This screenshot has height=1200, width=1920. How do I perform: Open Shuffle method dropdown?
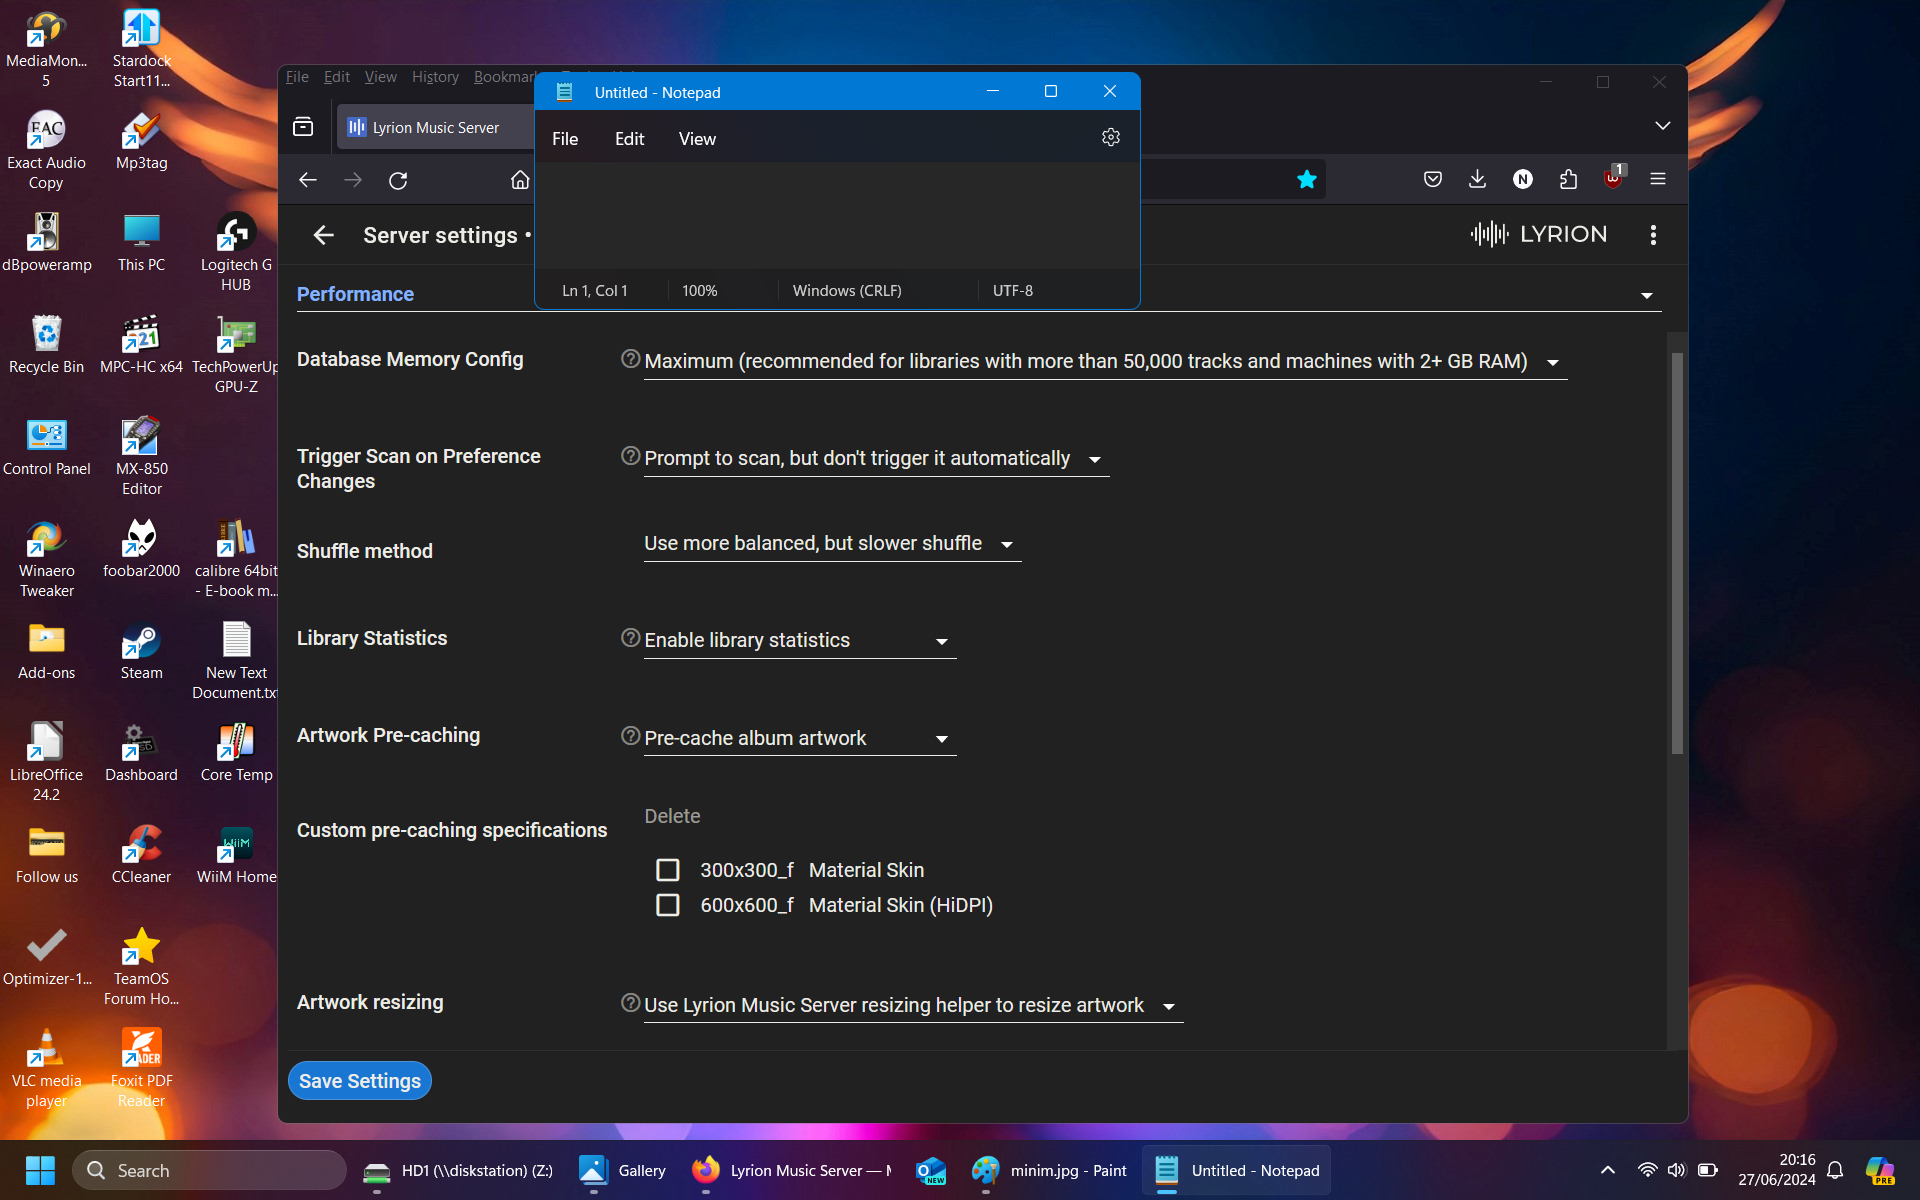(x=832, y=543)
